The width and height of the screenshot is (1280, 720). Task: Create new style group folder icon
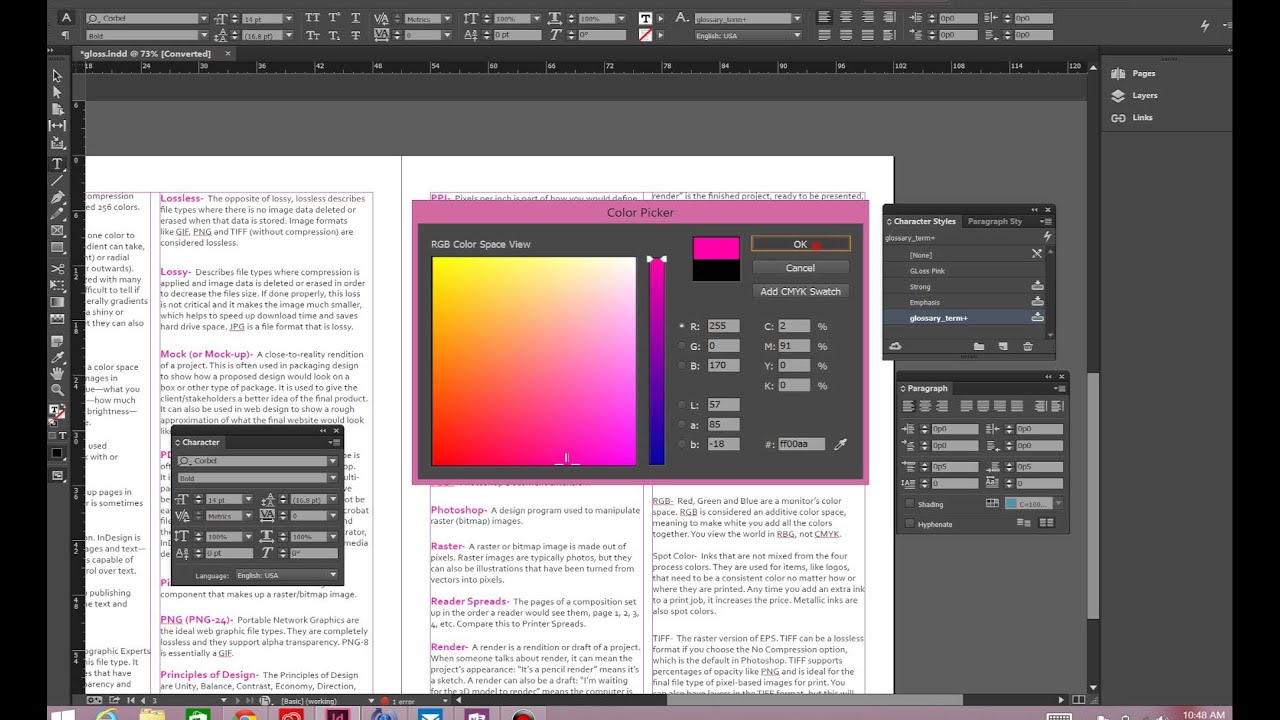(979, 346)
